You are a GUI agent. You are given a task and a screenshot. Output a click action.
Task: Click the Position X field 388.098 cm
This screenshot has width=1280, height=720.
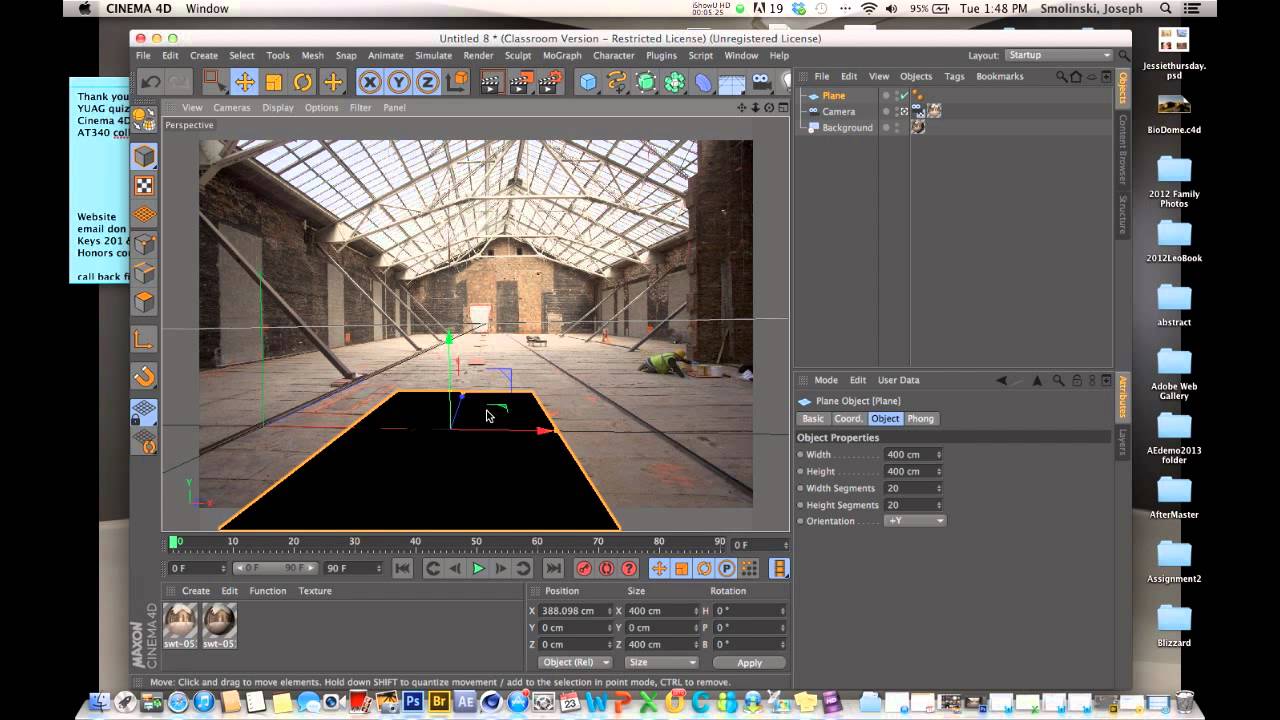coord(576,611)
